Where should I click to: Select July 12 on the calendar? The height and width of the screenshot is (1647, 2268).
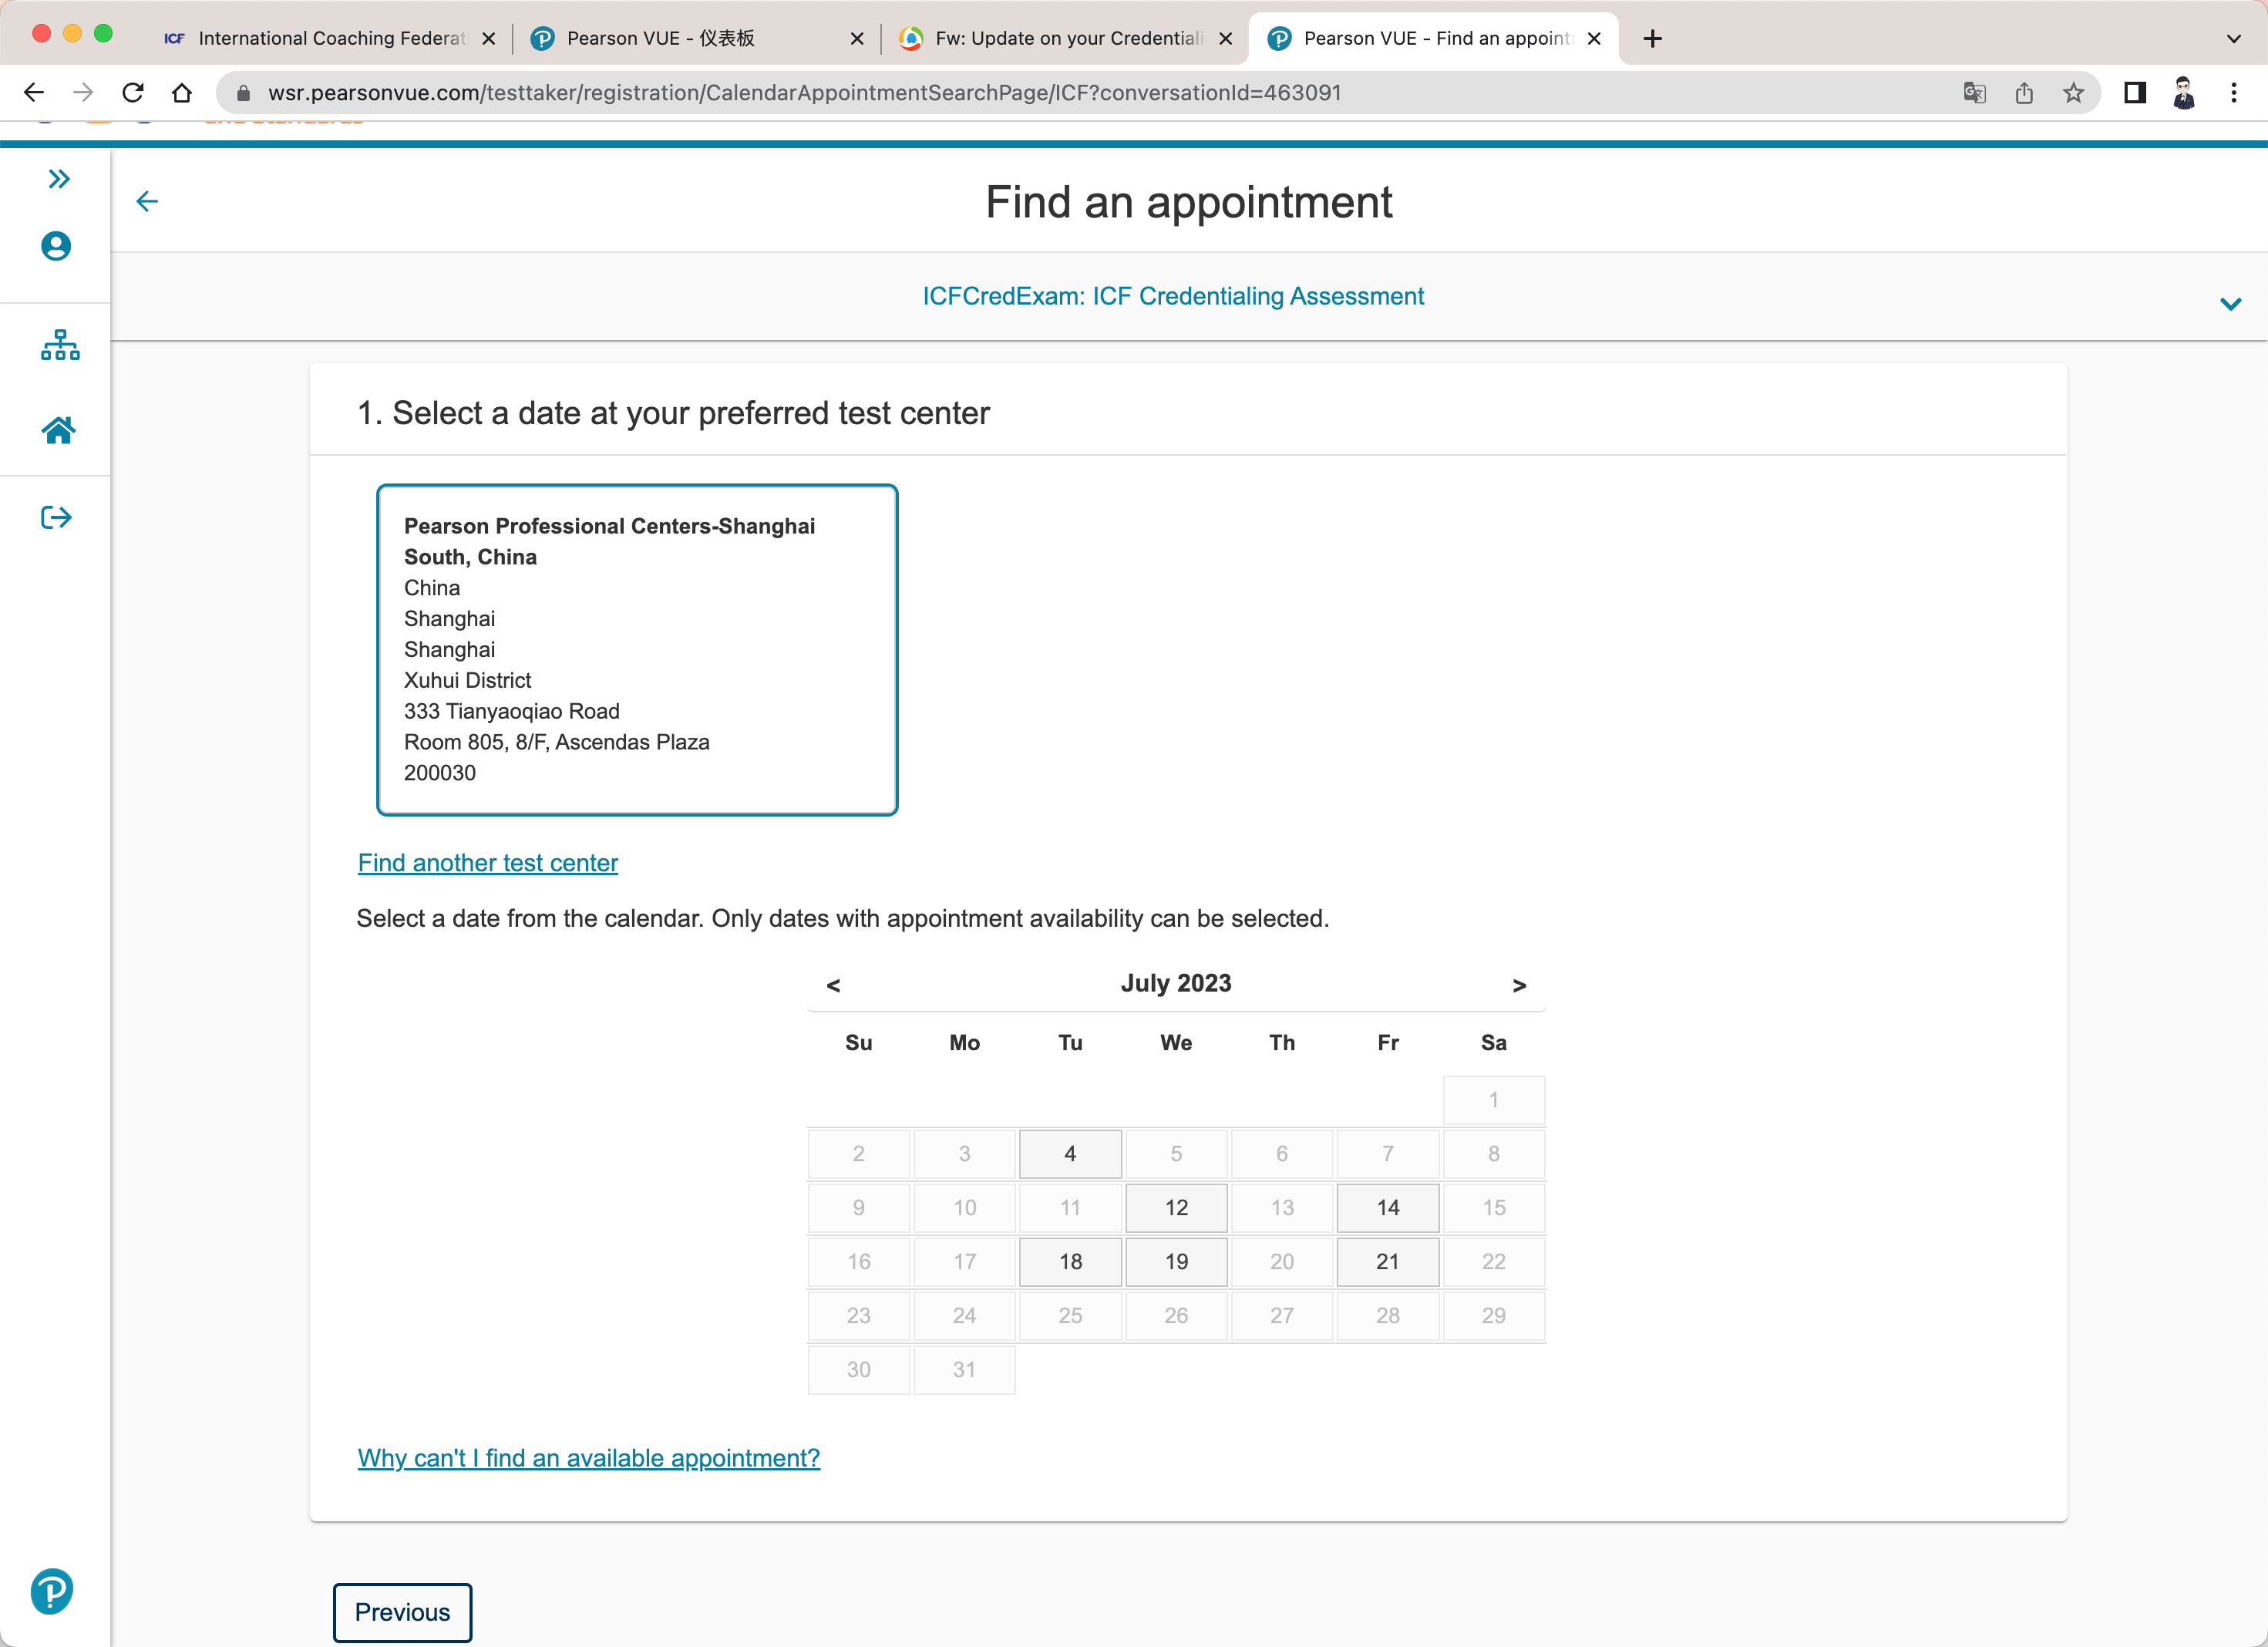tap(1176, 1207)
